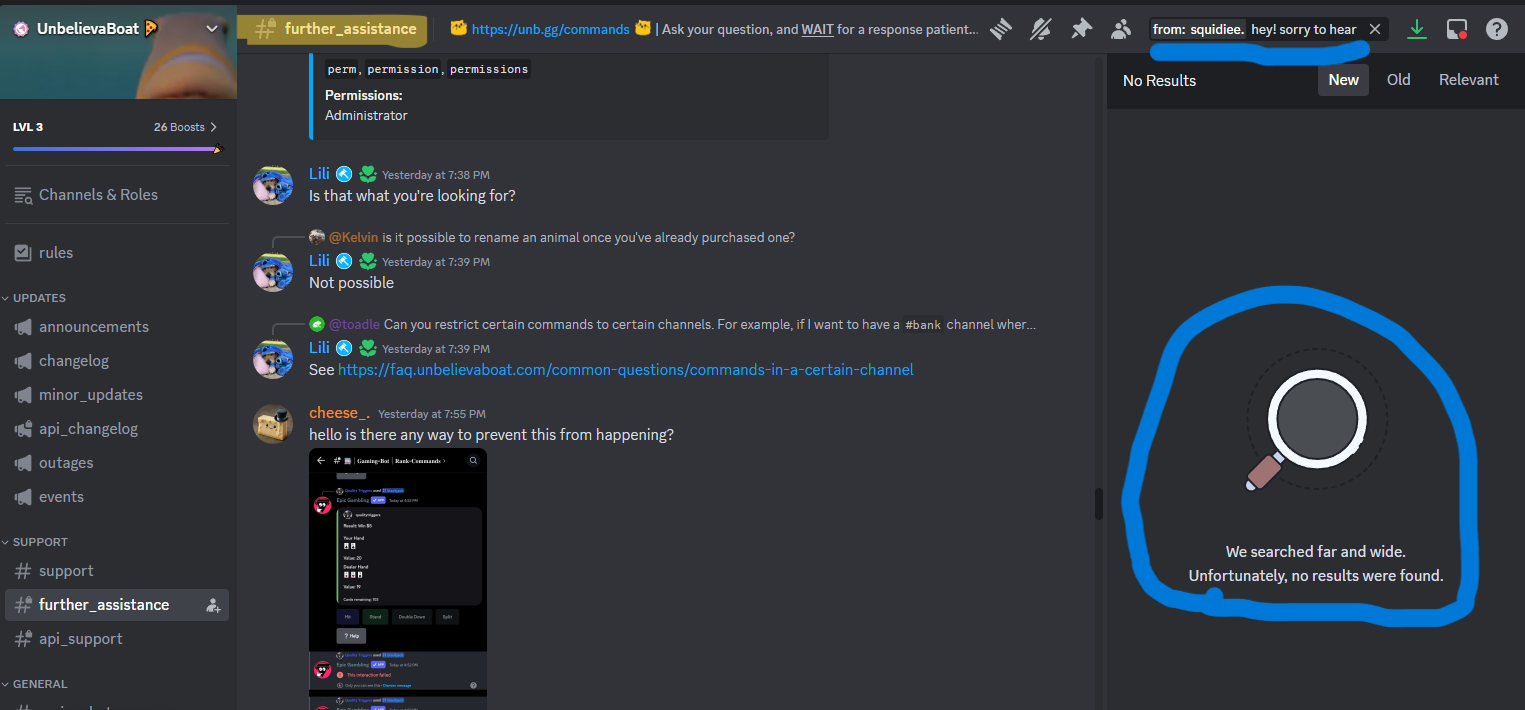The height and width of the screenshot is (710, 1525).
Task: Click the events megaphone icon
Action: 23,497
